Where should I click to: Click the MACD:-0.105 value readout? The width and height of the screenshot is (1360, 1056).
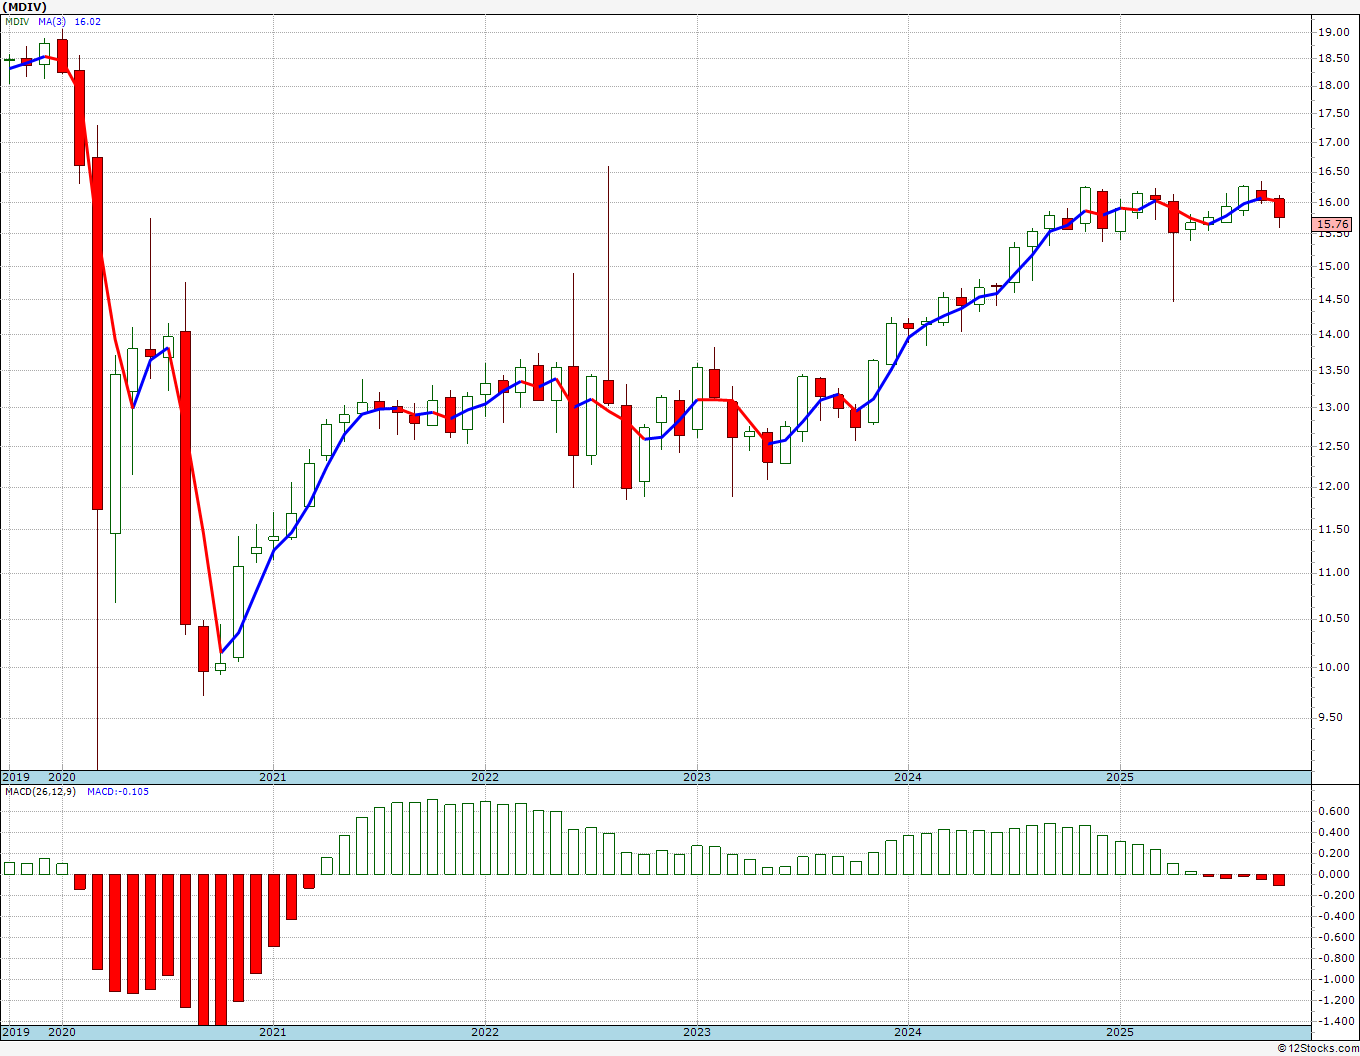pos(118,792)
